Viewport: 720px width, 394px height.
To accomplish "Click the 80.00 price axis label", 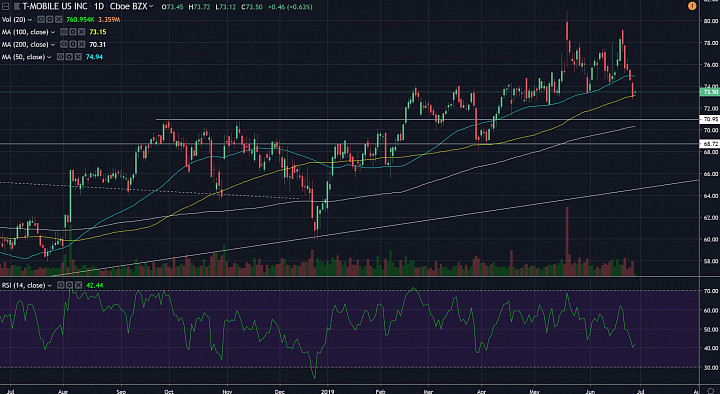I will (x=710, y=21).
